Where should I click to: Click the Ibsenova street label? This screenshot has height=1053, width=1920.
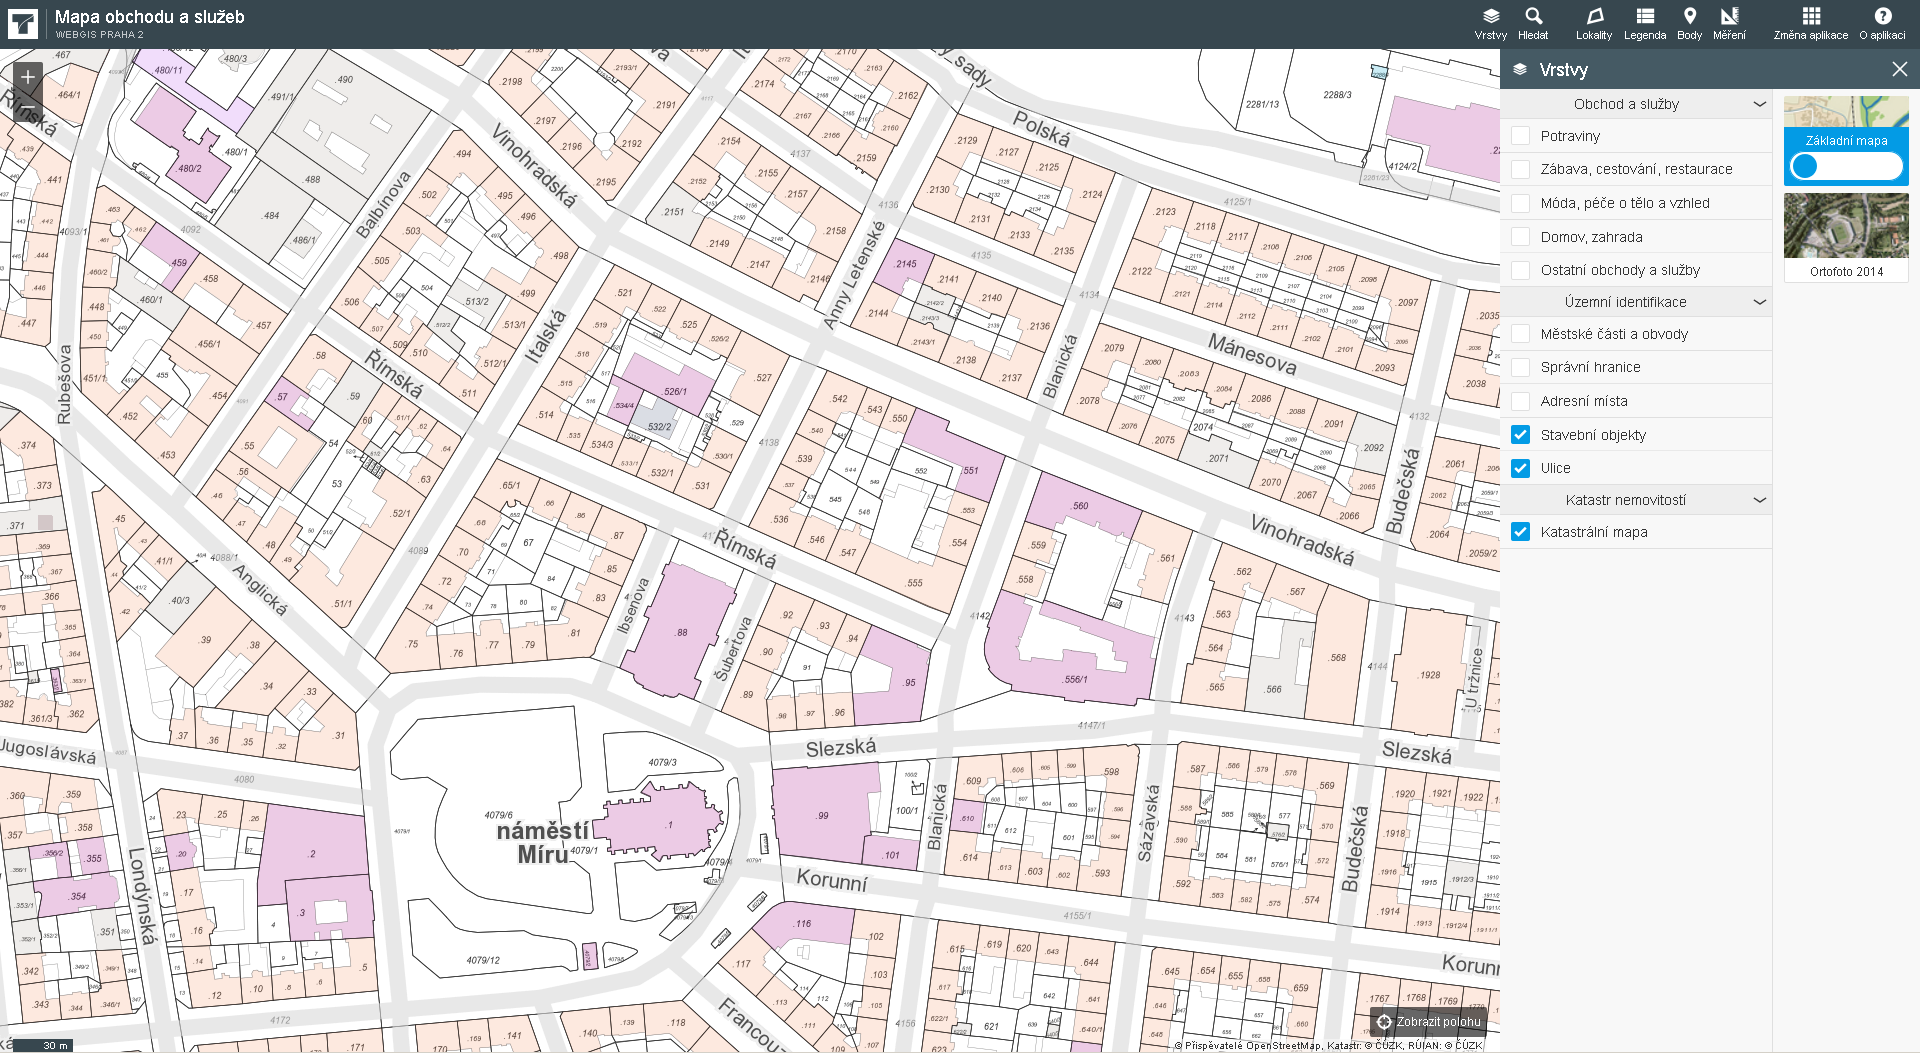click(633, 605)
